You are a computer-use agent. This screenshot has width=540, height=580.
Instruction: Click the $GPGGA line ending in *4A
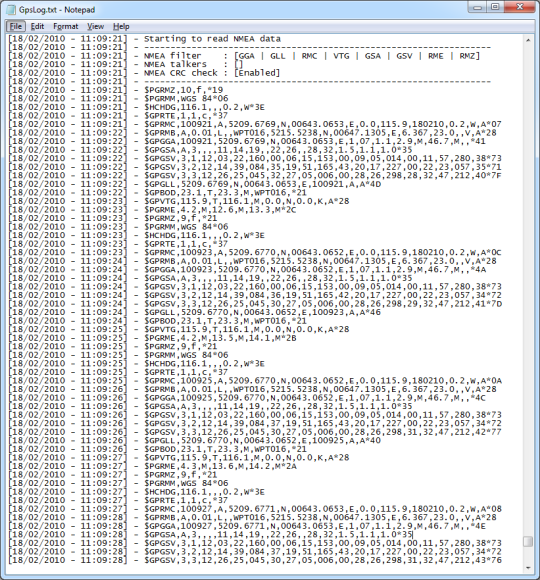247,270
